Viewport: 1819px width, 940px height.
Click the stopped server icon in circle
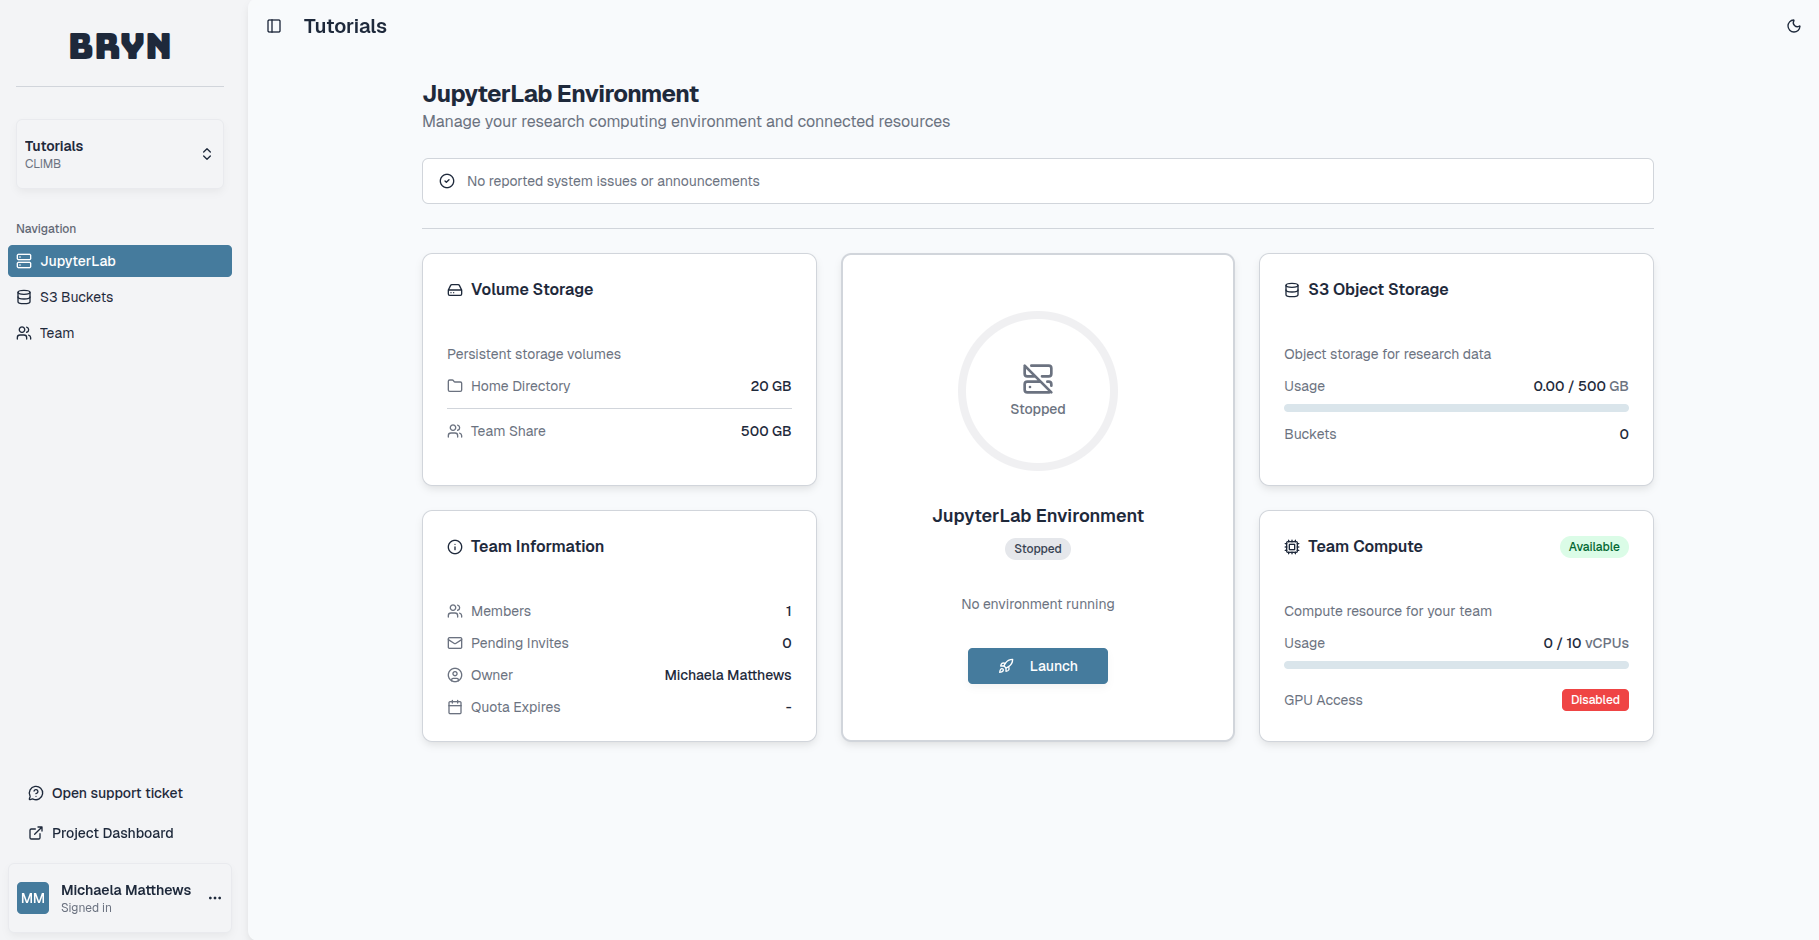[1037, 379]
